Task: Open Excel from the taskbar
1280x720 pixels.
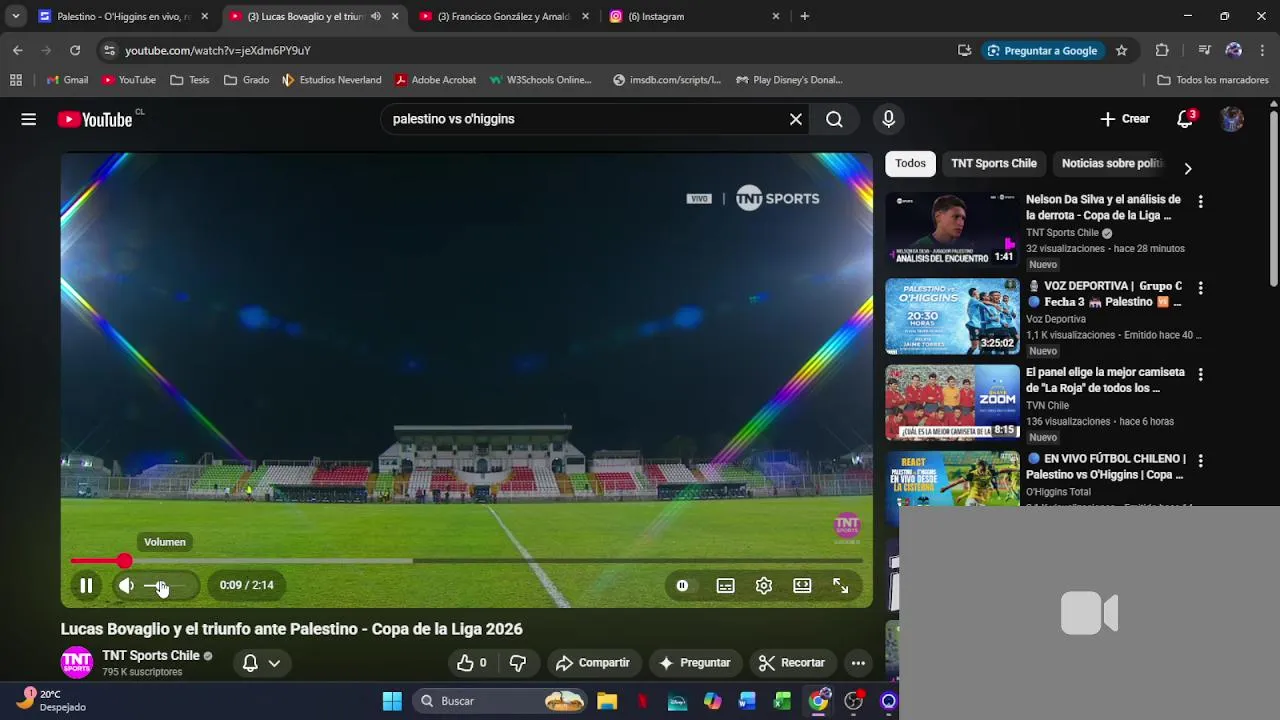Action: [782, 701]
